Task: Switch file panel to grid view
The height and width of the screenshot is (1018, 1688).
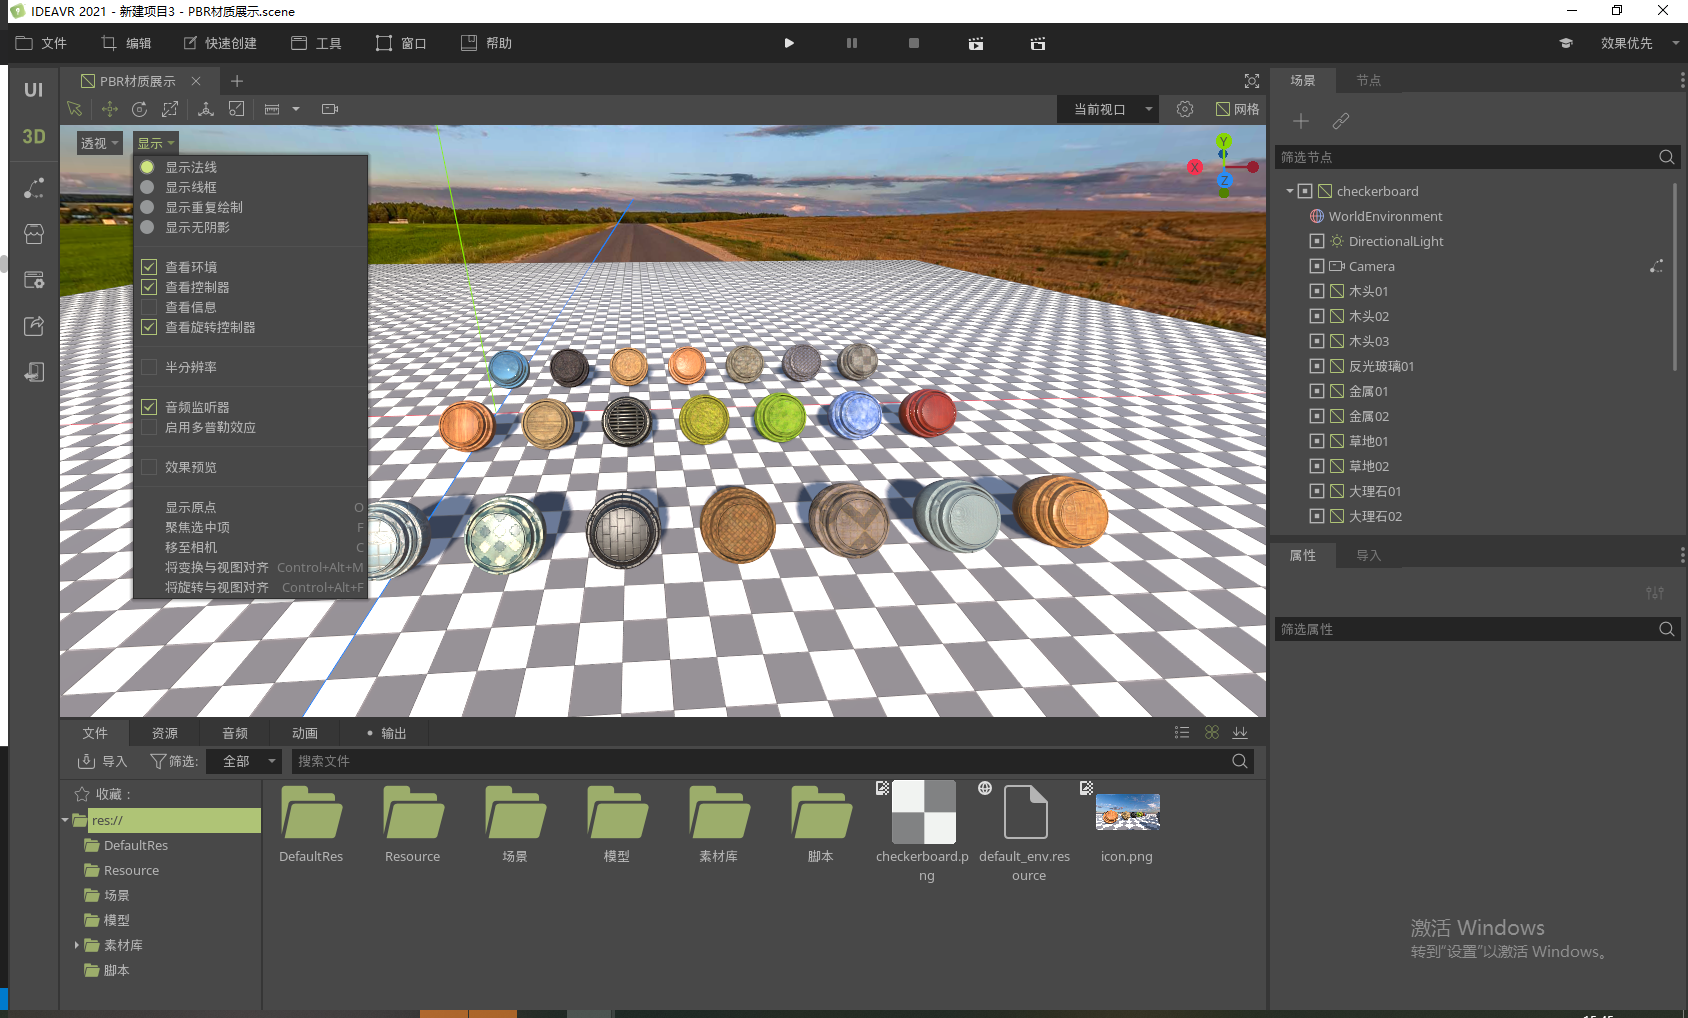Action: click(1212, 733)
